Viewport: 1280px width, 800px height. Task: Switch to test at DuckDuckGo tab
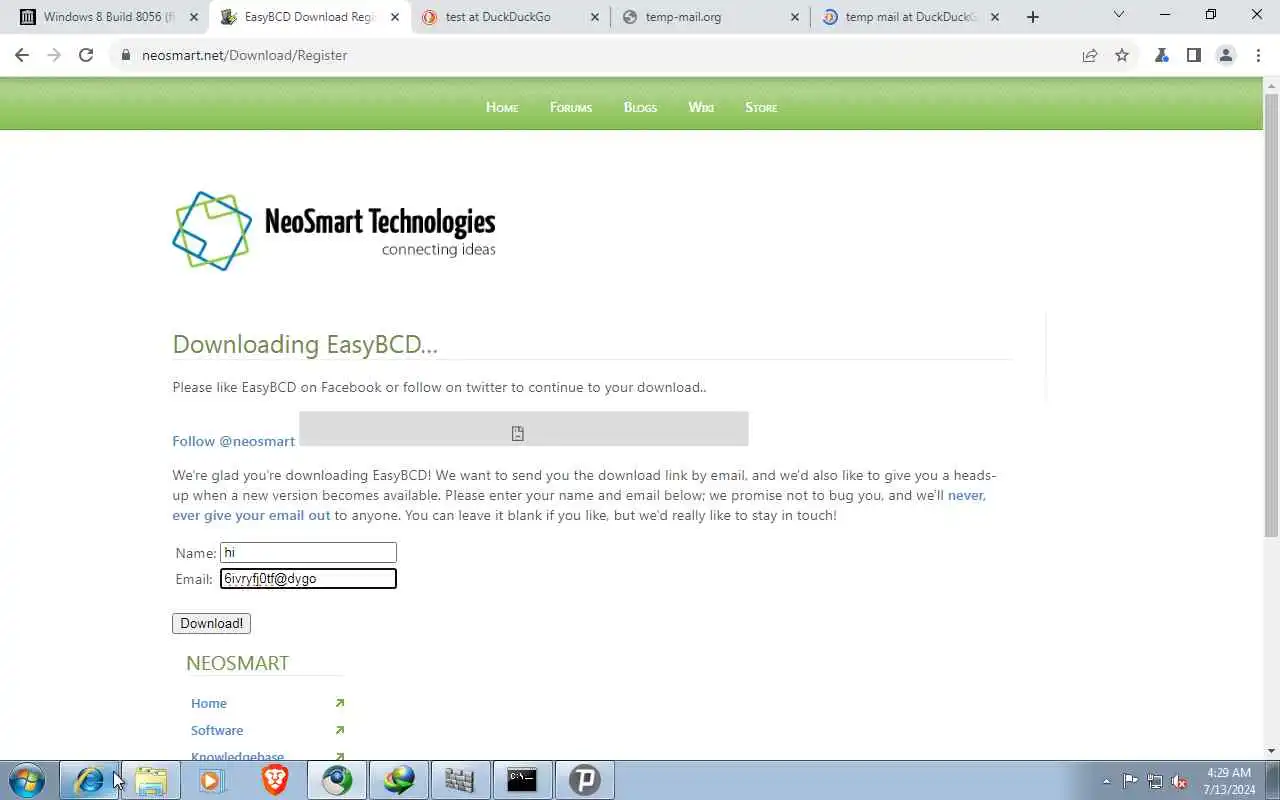pos(510,17)
